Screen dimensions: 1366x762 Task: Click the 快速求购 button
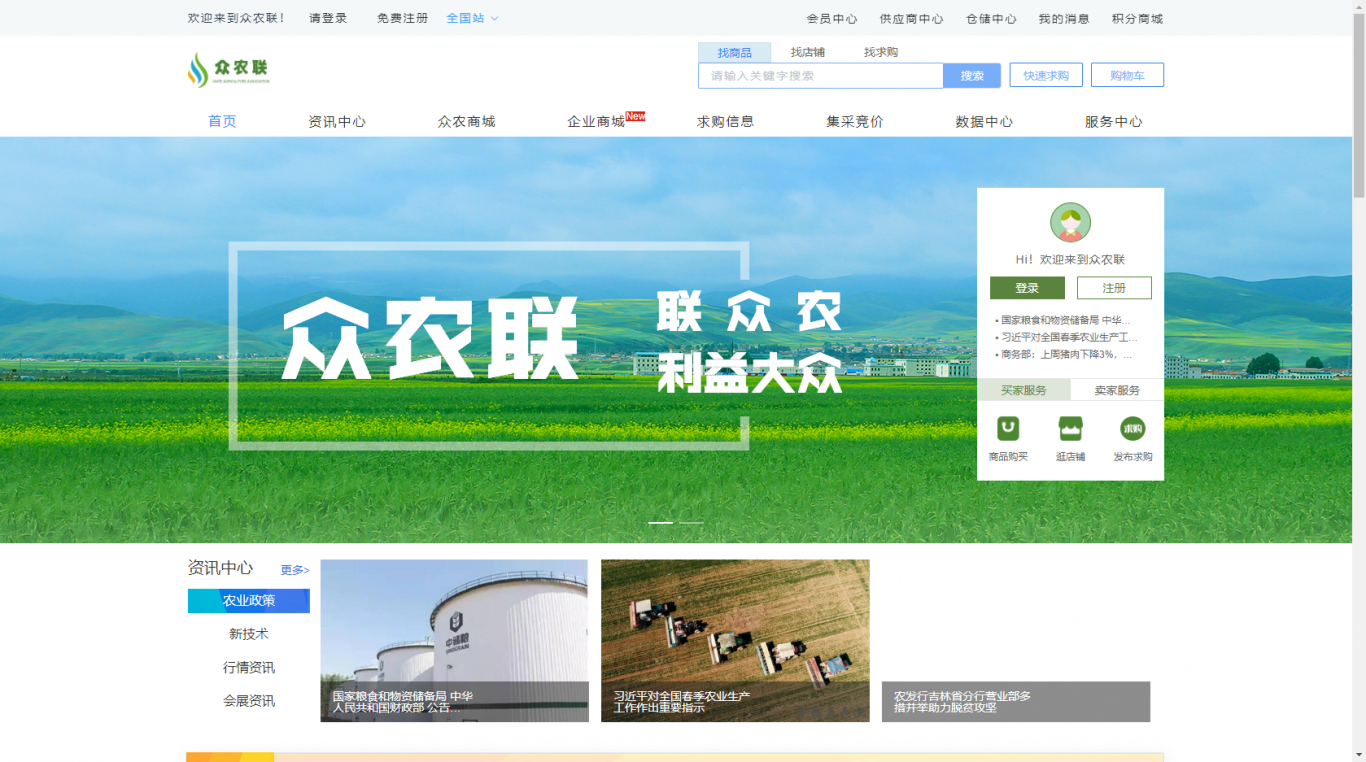(x=1046, y=75)
